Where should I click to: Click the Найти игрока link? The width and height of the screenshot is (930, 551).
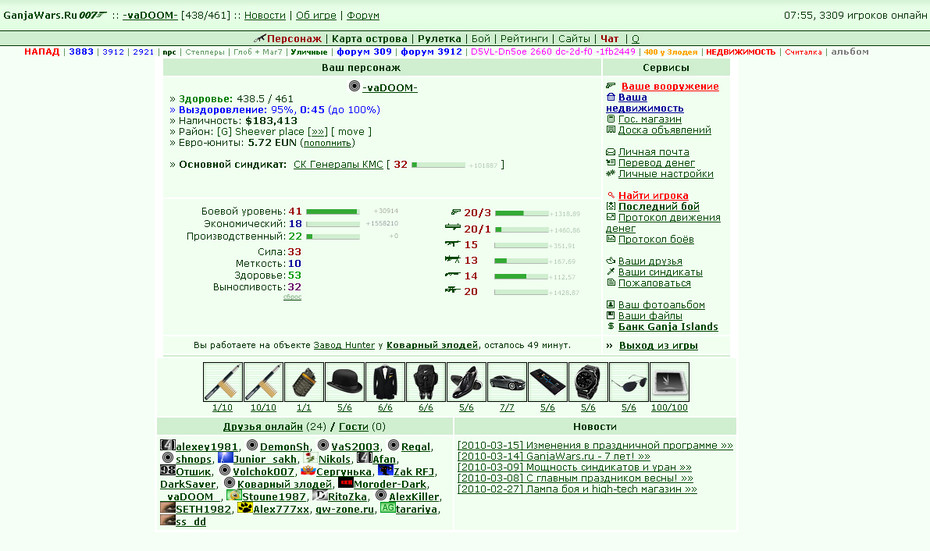(653, 195)
